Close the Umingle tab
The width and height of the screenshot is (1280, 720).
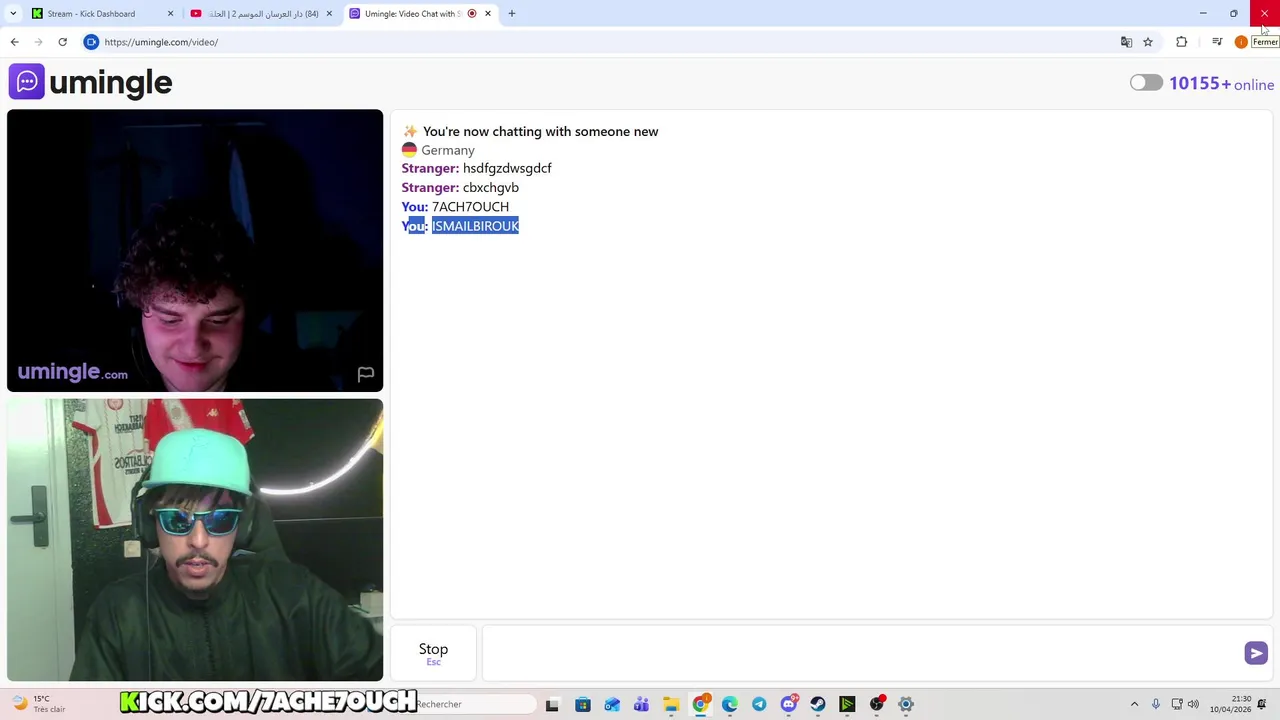(488, 14)
